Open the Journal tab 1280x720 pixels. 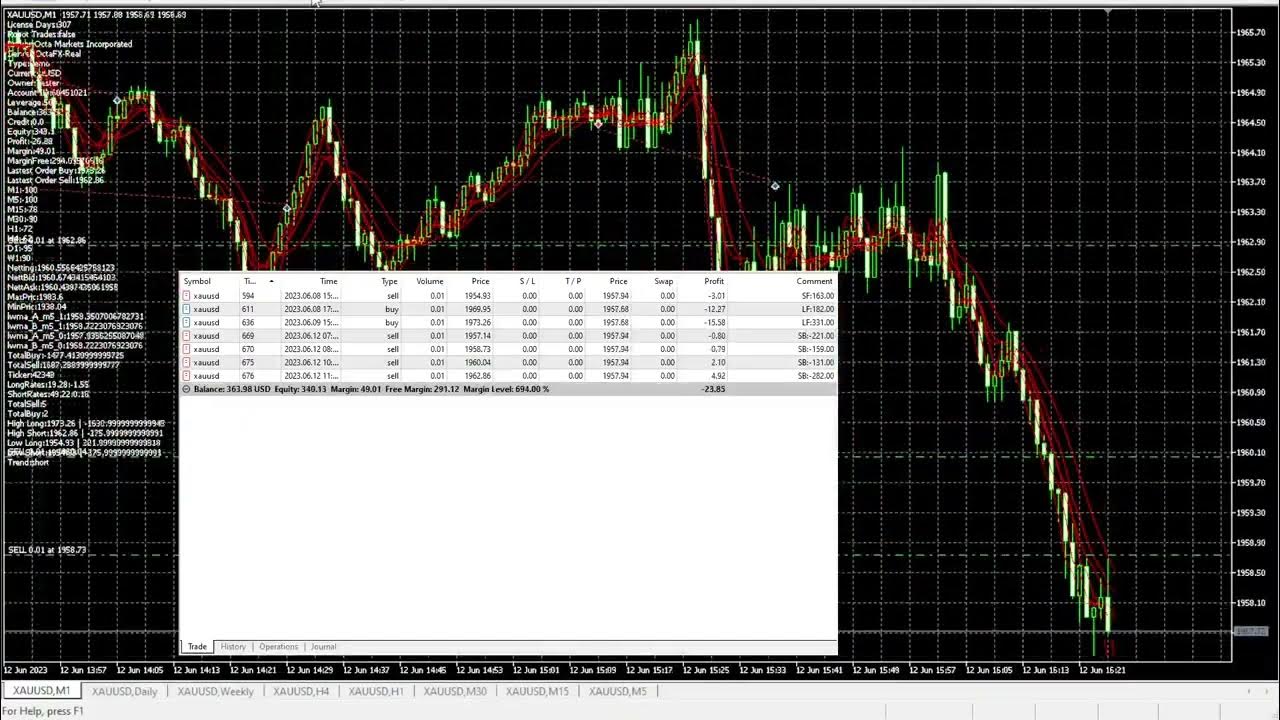tap(324, 647)
